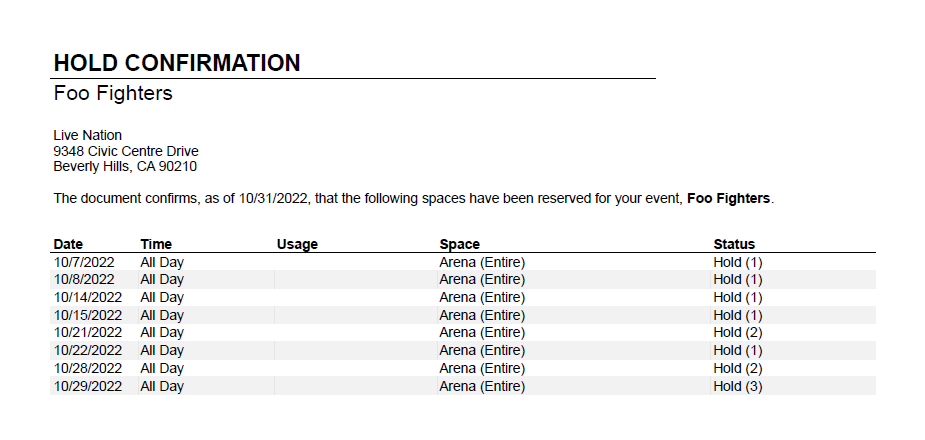Click the Usage column header
Image resolution: width=925 pixels, height=440 pixels.
tap(297, 244)
